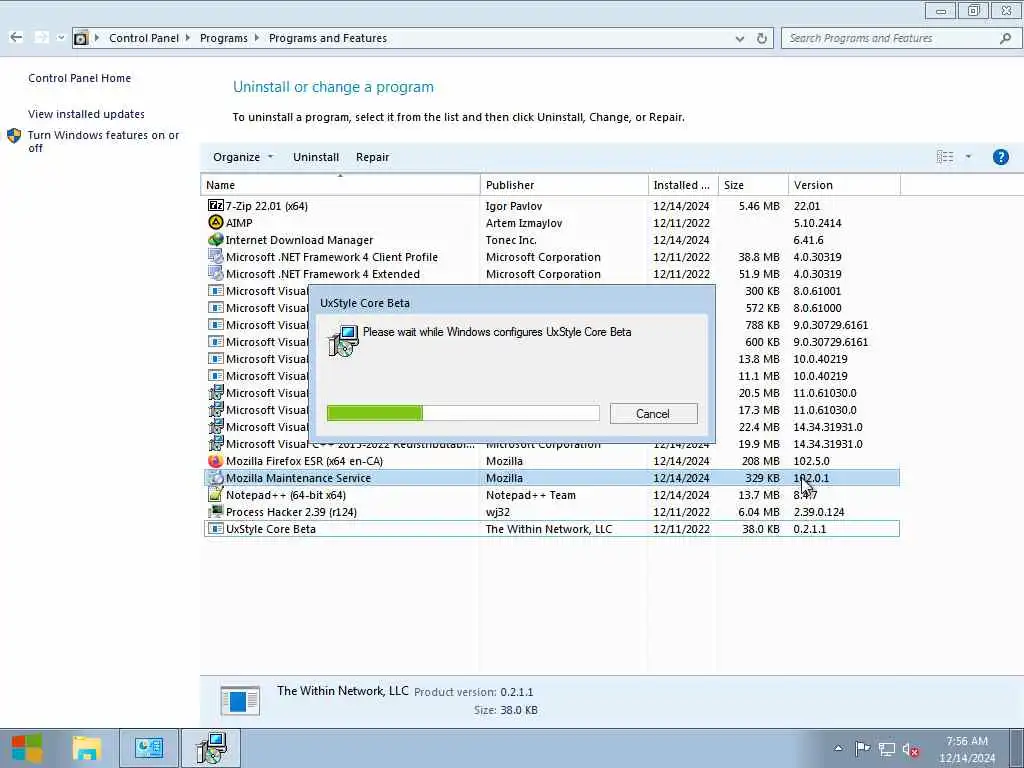
Task: Open Turn Windows features on or off
Action: coord(103,141)
